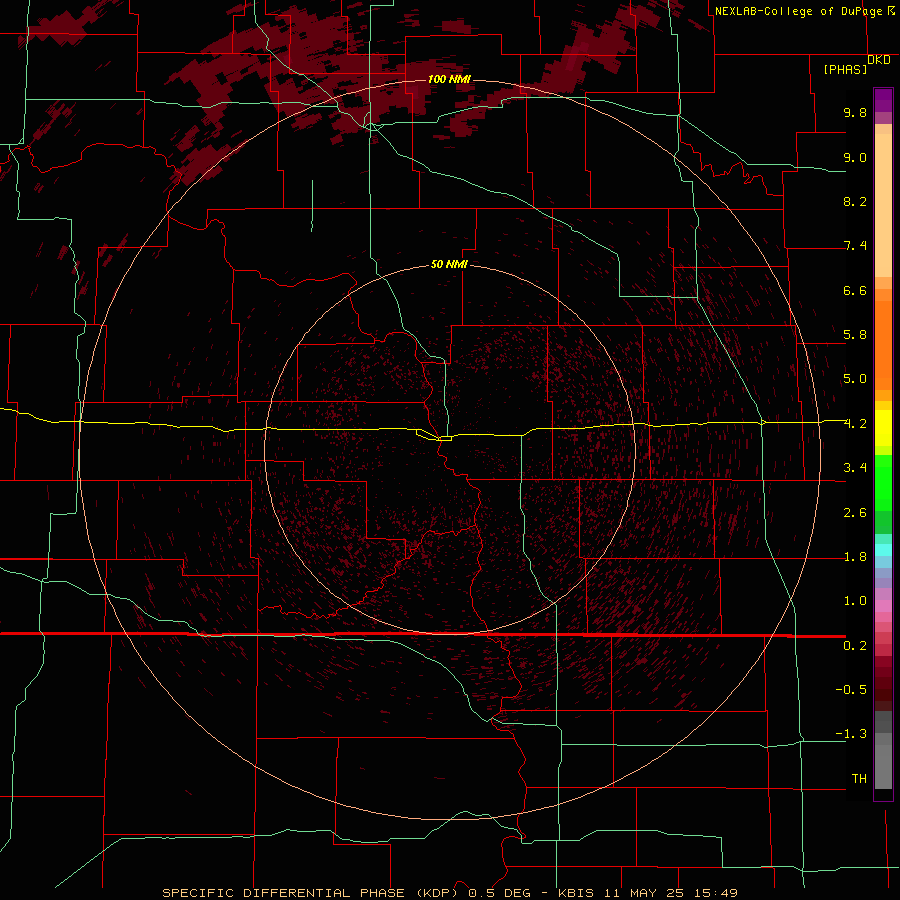Click the peach segment of the color bar

click(x=883, y=205)
